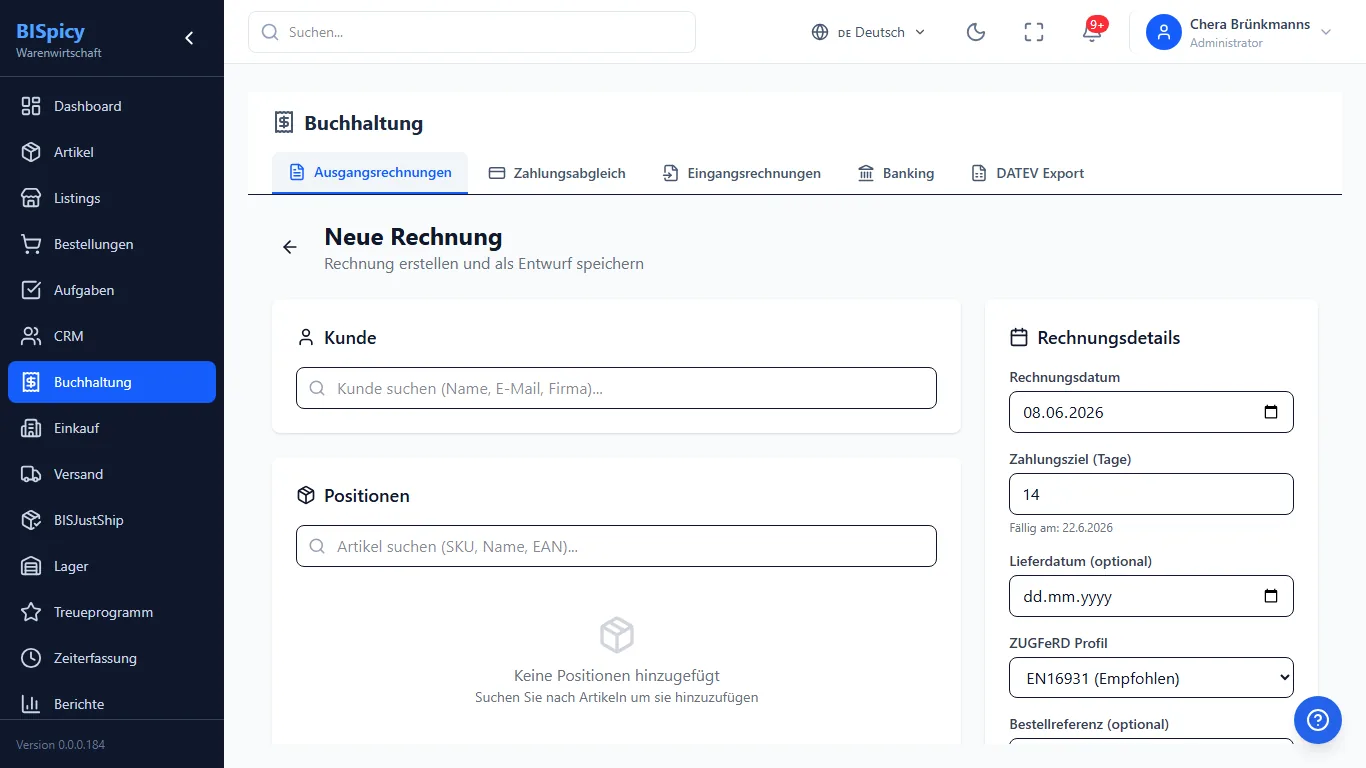
Task: Click the Einkauf factory icon
Action: pyautogui.click(x=31, y=428)
